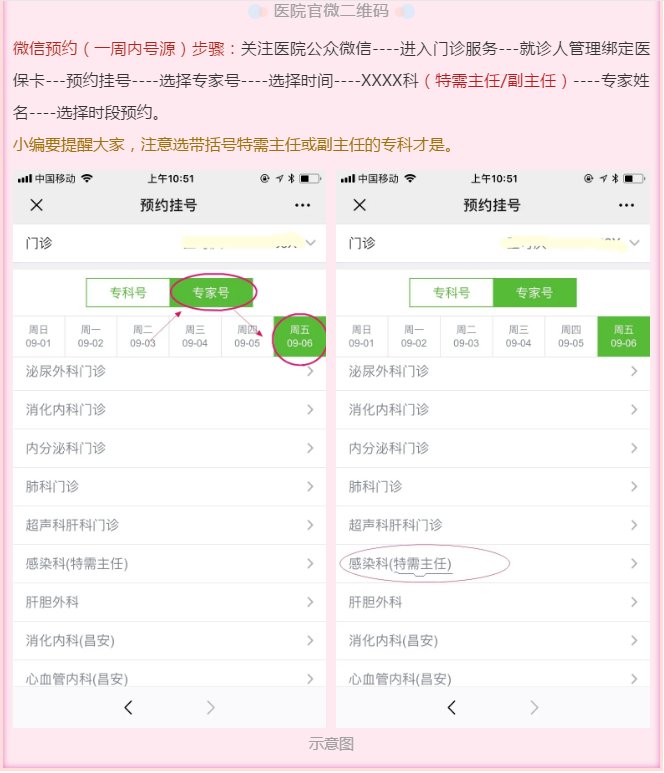Image resolution: width=664 pixels, height=773 pixels.
Task: Tap the right phone's bottom forward arrow
Action: (x=534, y=708)
